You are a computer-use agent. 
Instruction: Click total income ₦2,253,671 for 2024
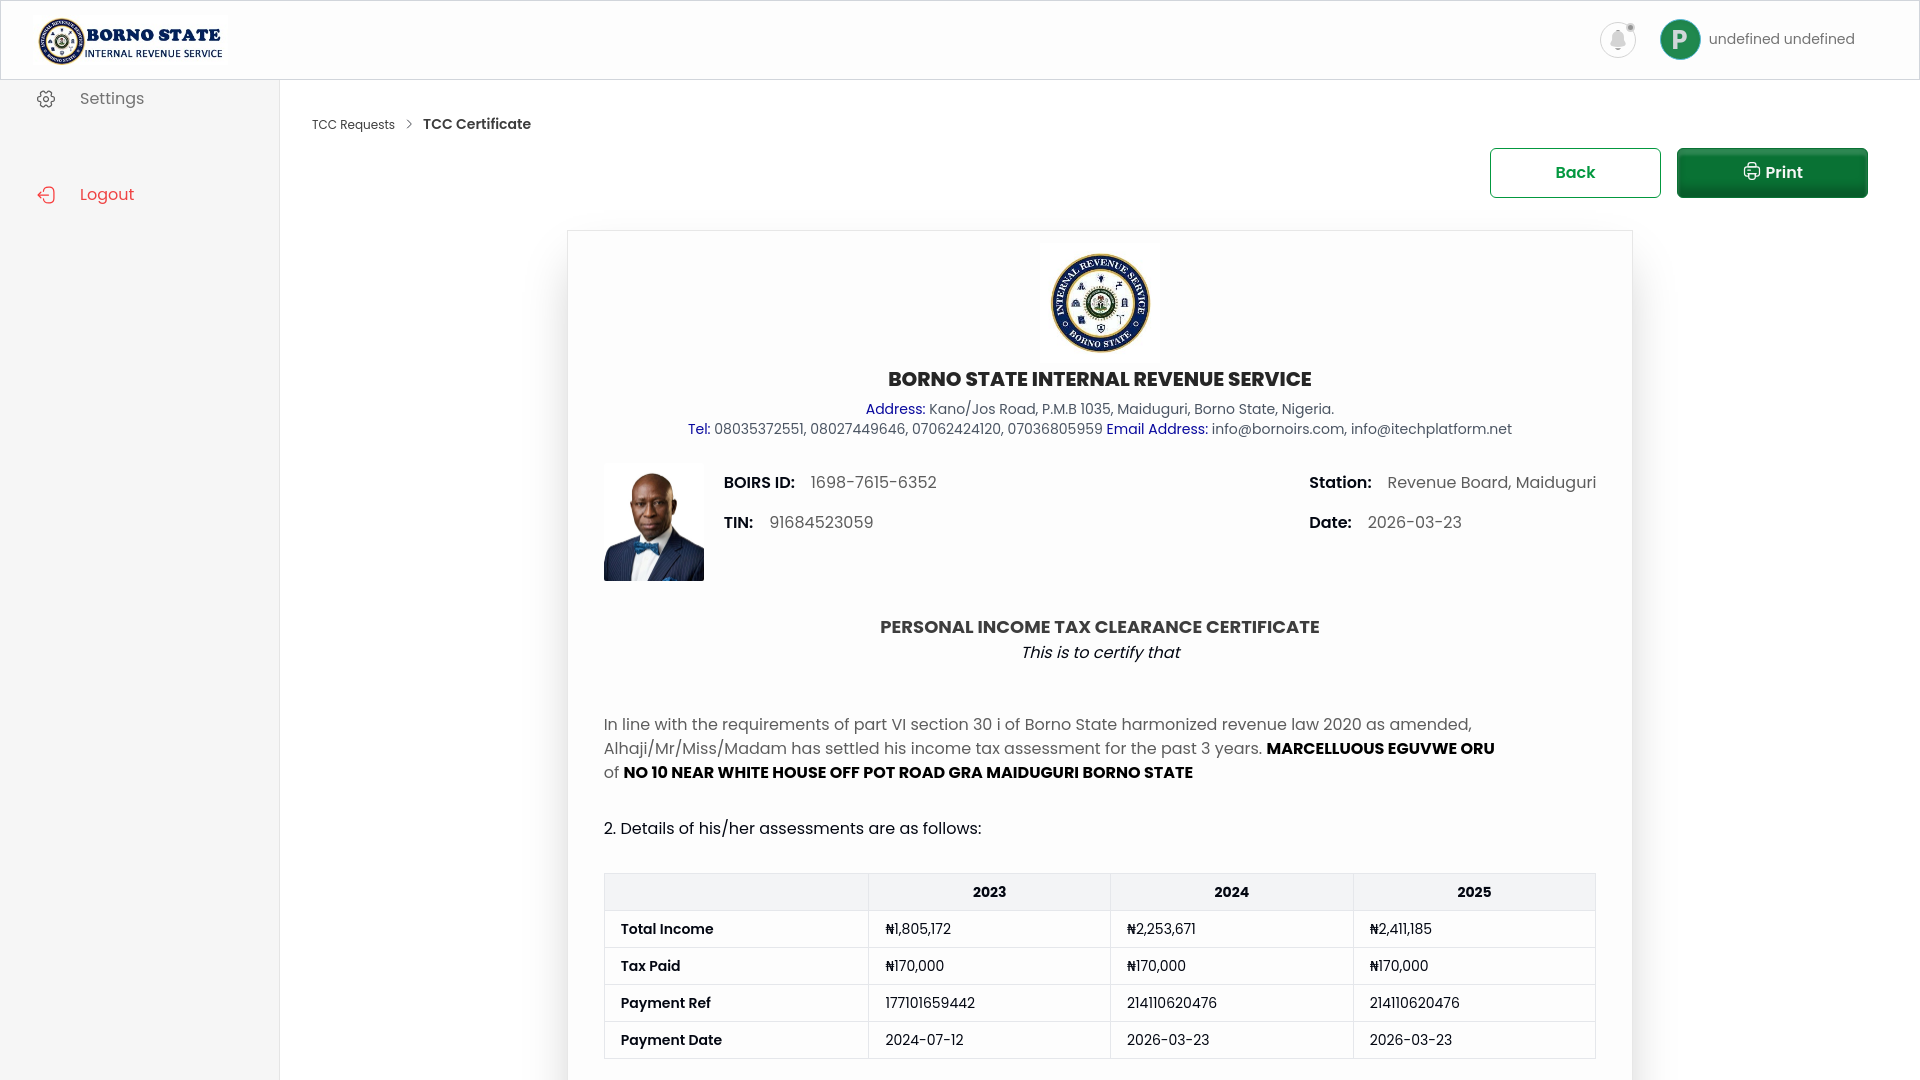coord(1161,929)
